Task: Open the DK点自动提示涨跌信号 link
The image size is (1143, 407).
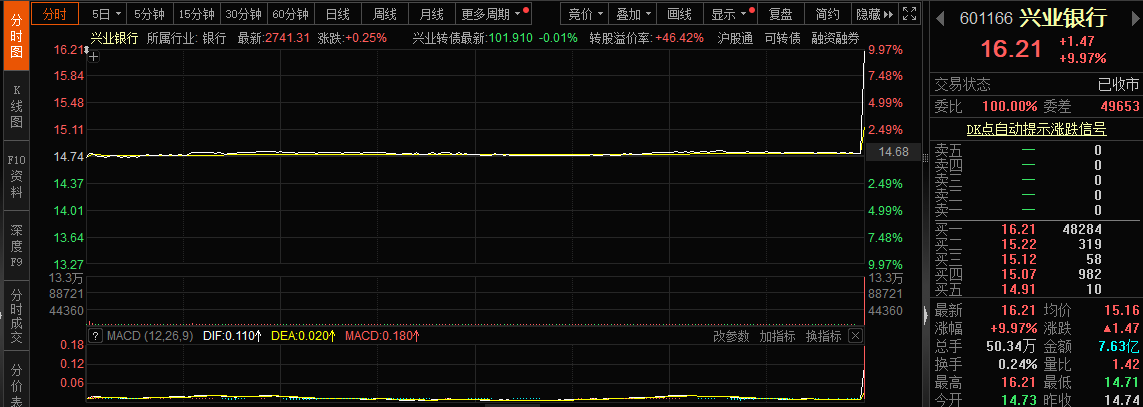Action: pos(1036,128)
